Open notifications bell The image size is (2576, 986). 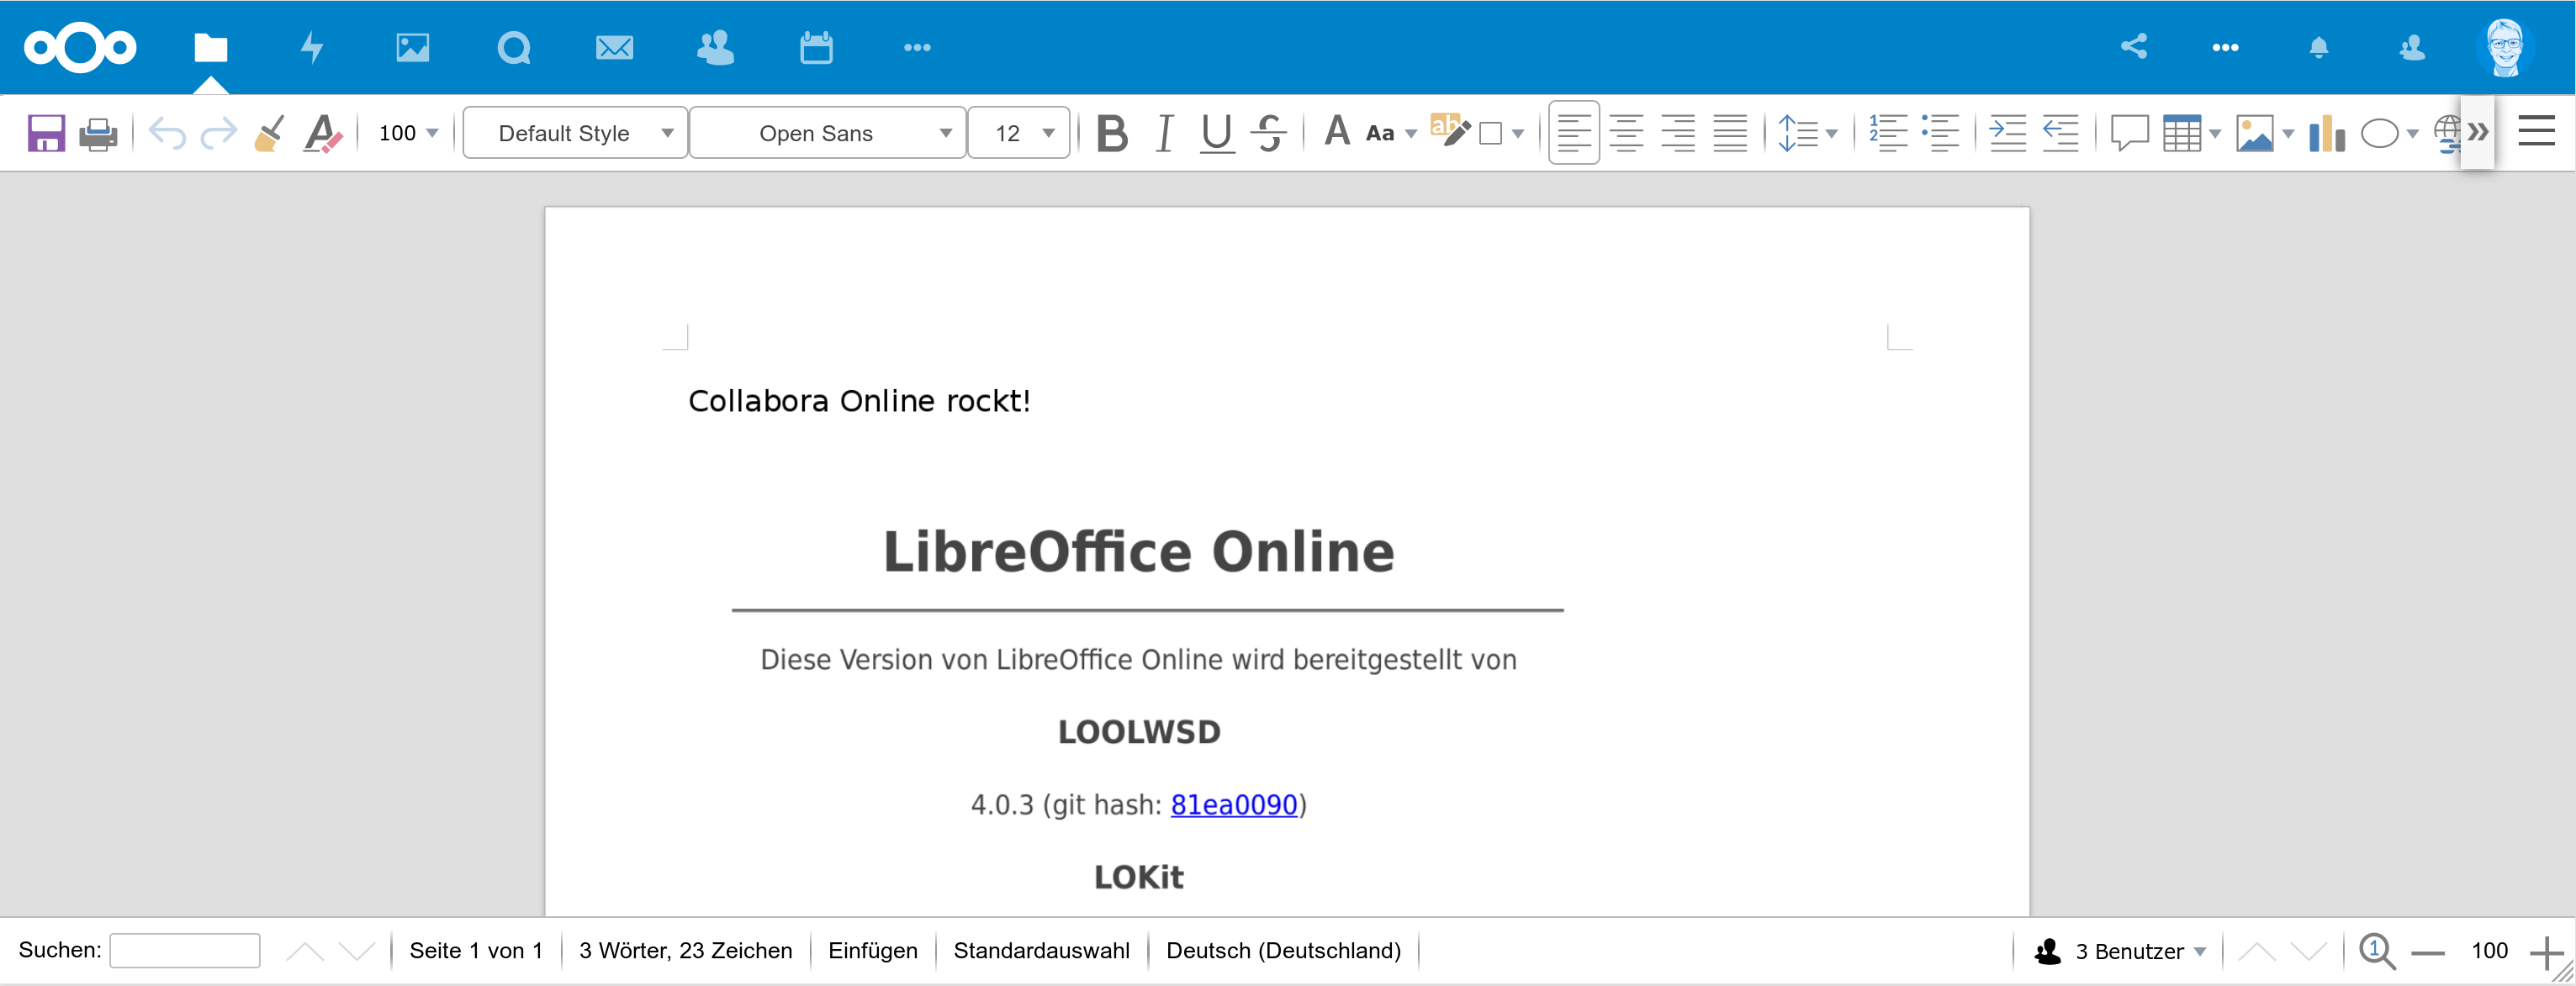(x=2319, y=47)
